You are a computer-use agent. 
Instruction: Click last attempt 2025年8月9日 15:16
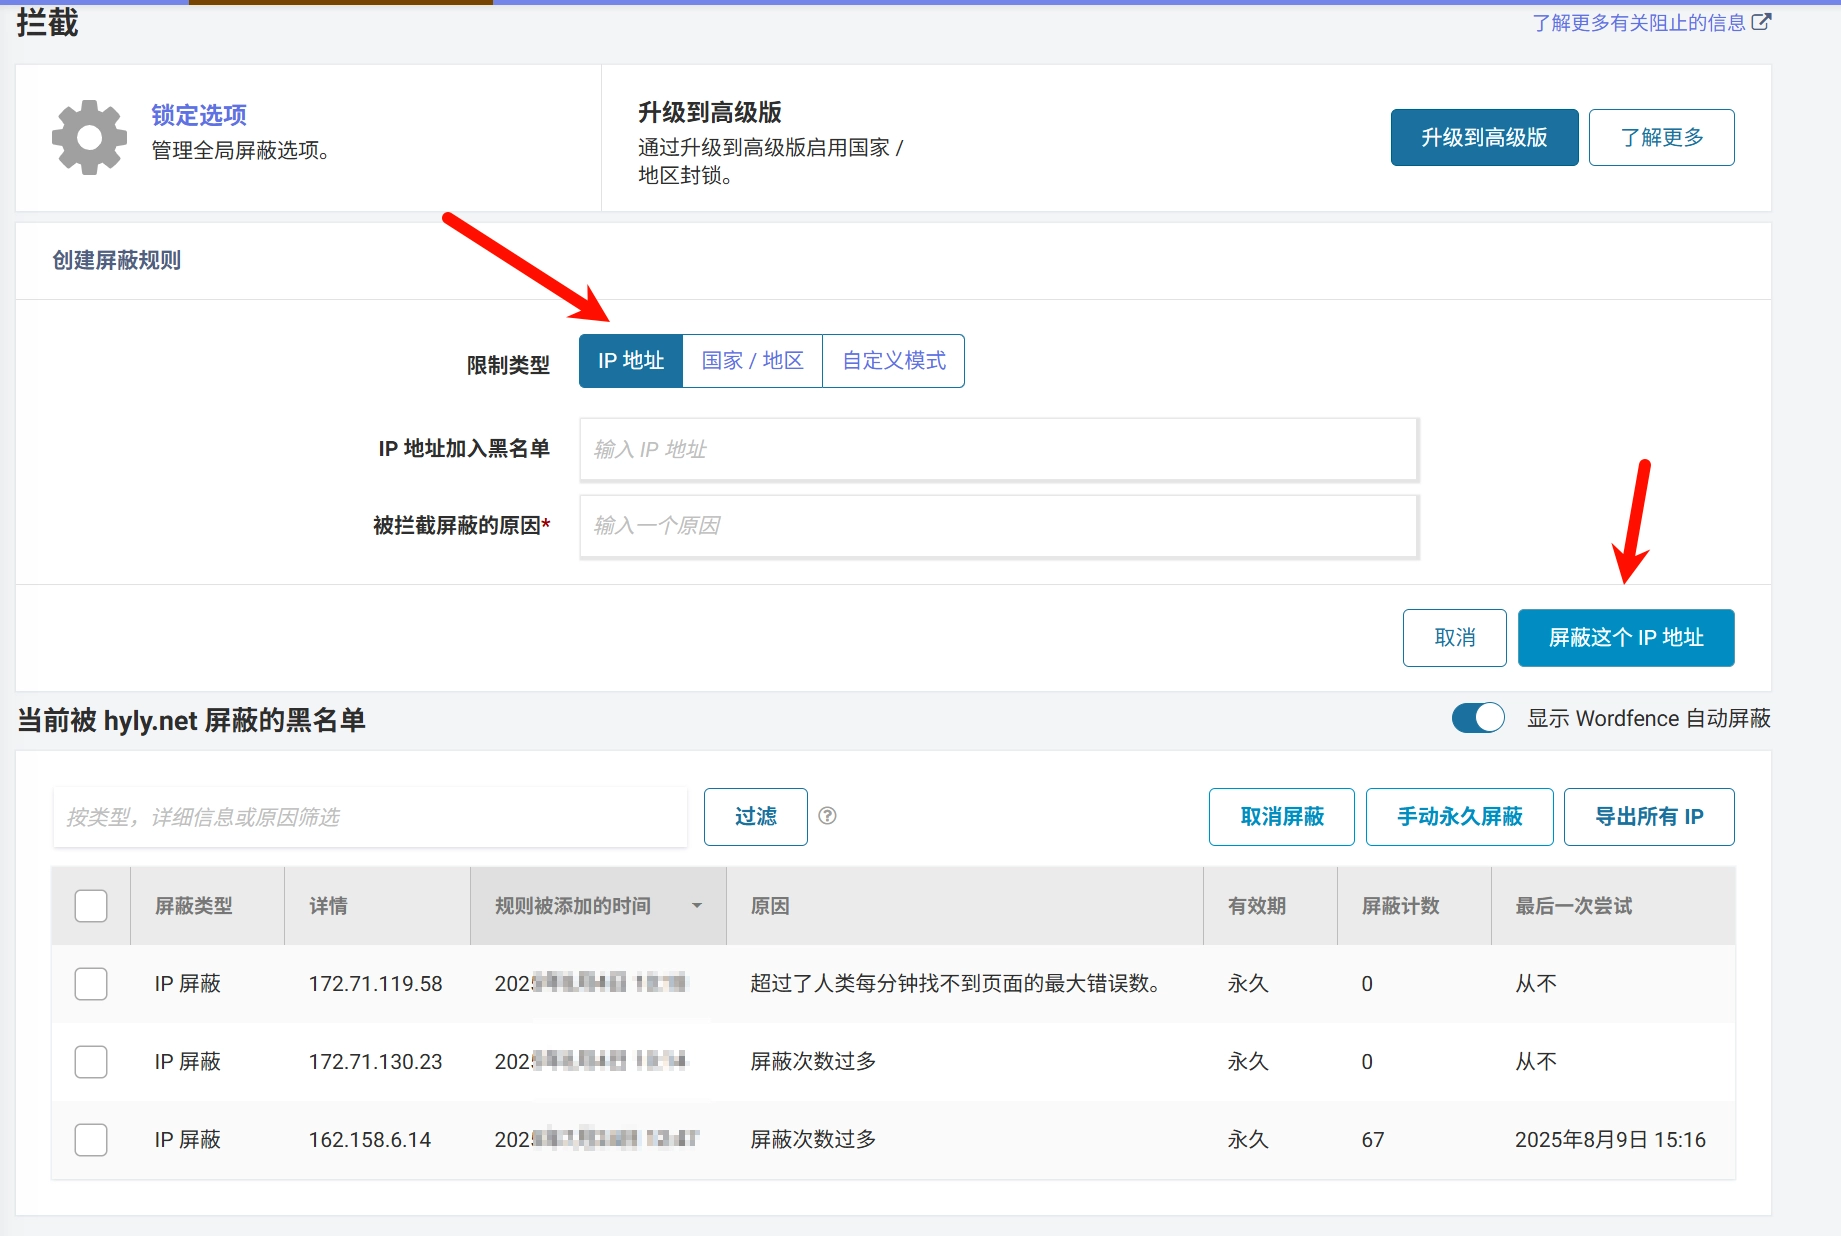[x=1610, y=1140]
